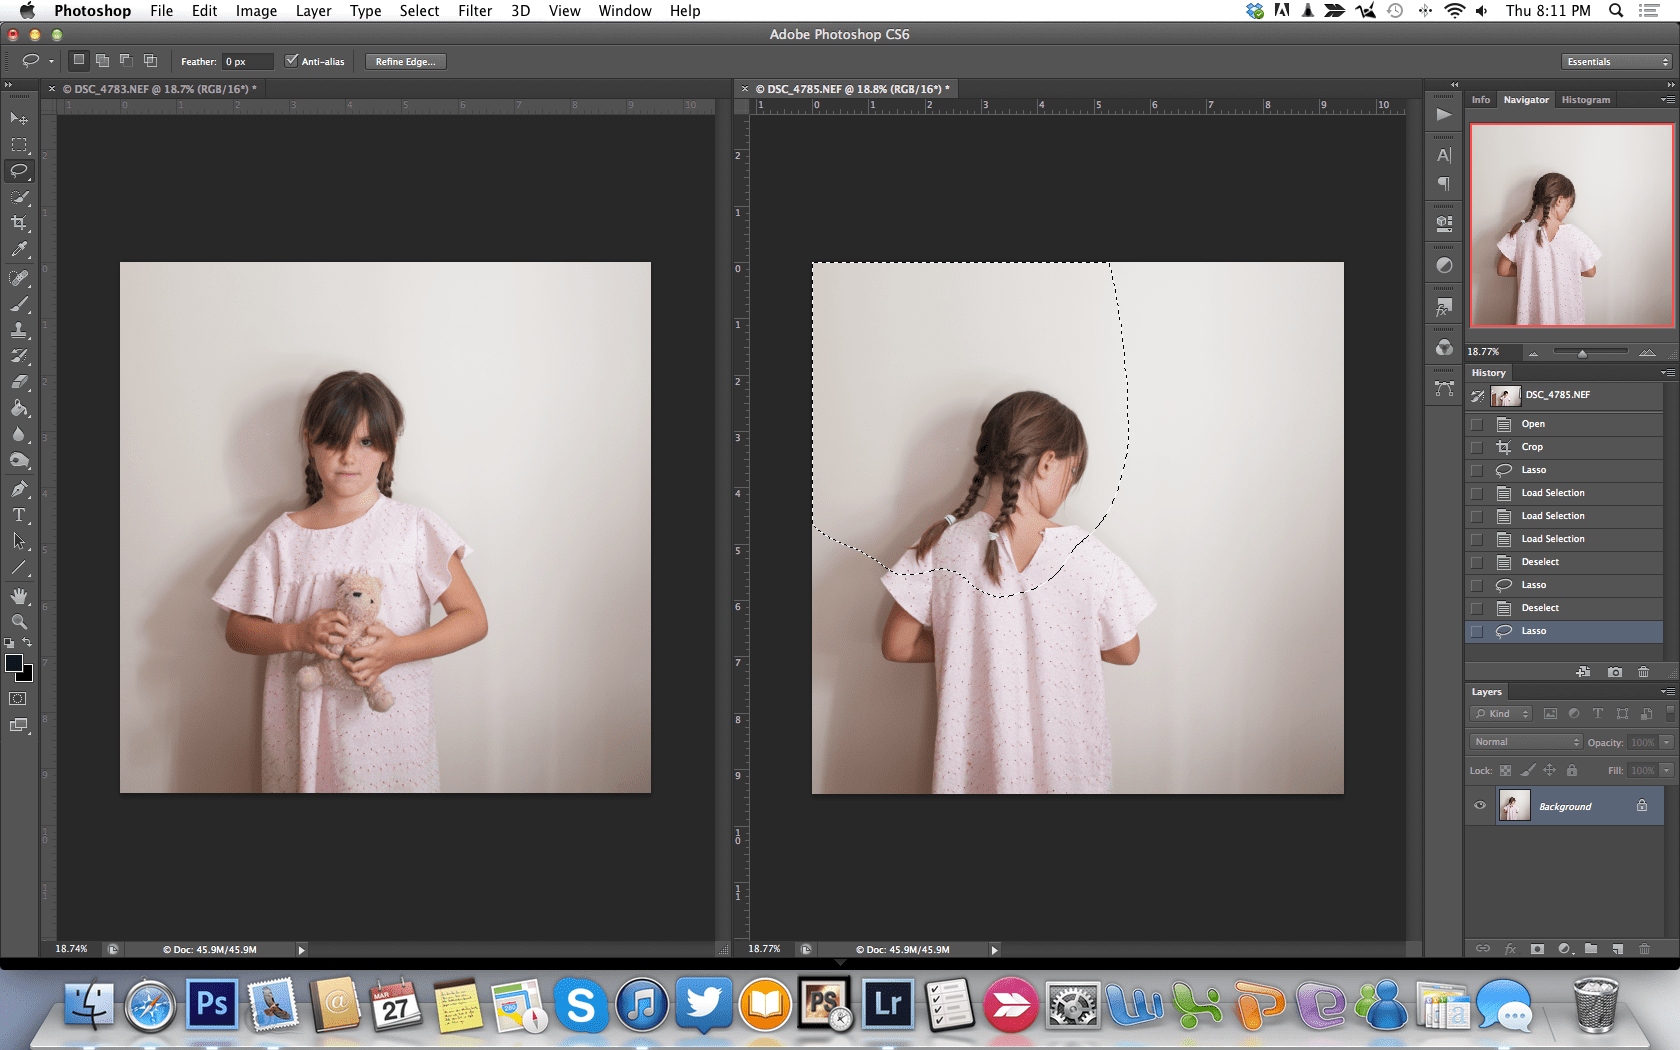Select the Zoom magnifier tool

19,621
